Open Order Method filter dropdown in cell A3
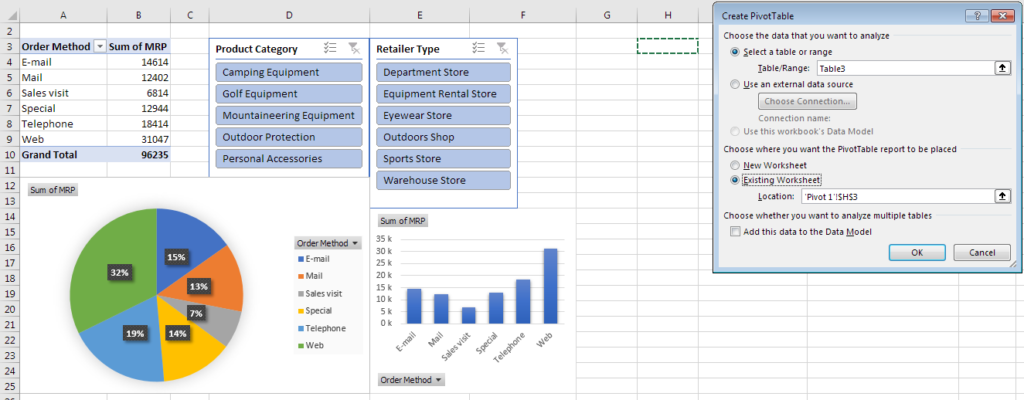This screenshot has width=1024, height=400. [100, 46]
